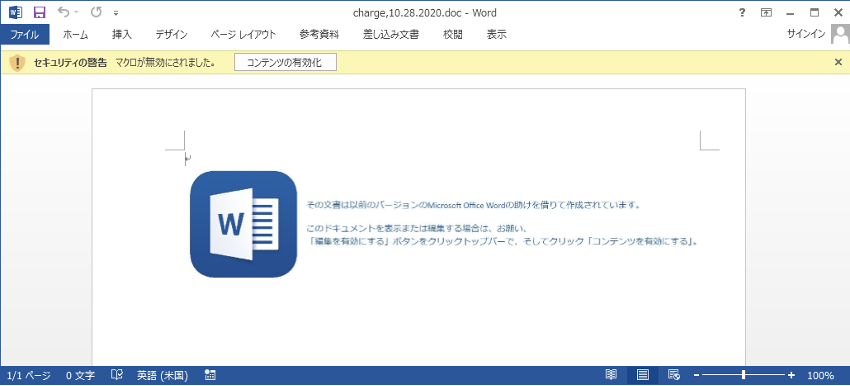Select the large Word logo image
This screenshot has height=386, width=850.
coord(243,224)
